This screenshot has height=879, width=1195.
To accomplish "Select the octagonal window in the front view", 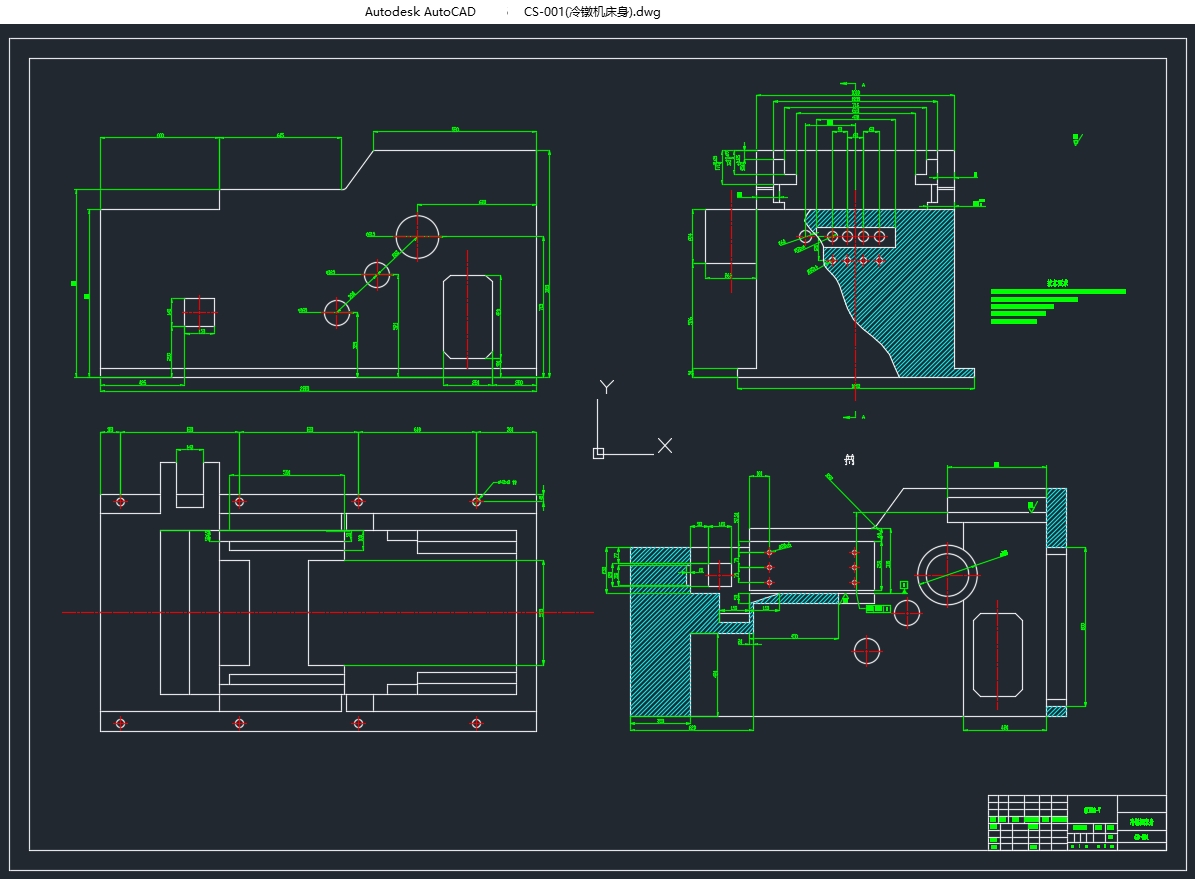I will [x=468, y=316].
